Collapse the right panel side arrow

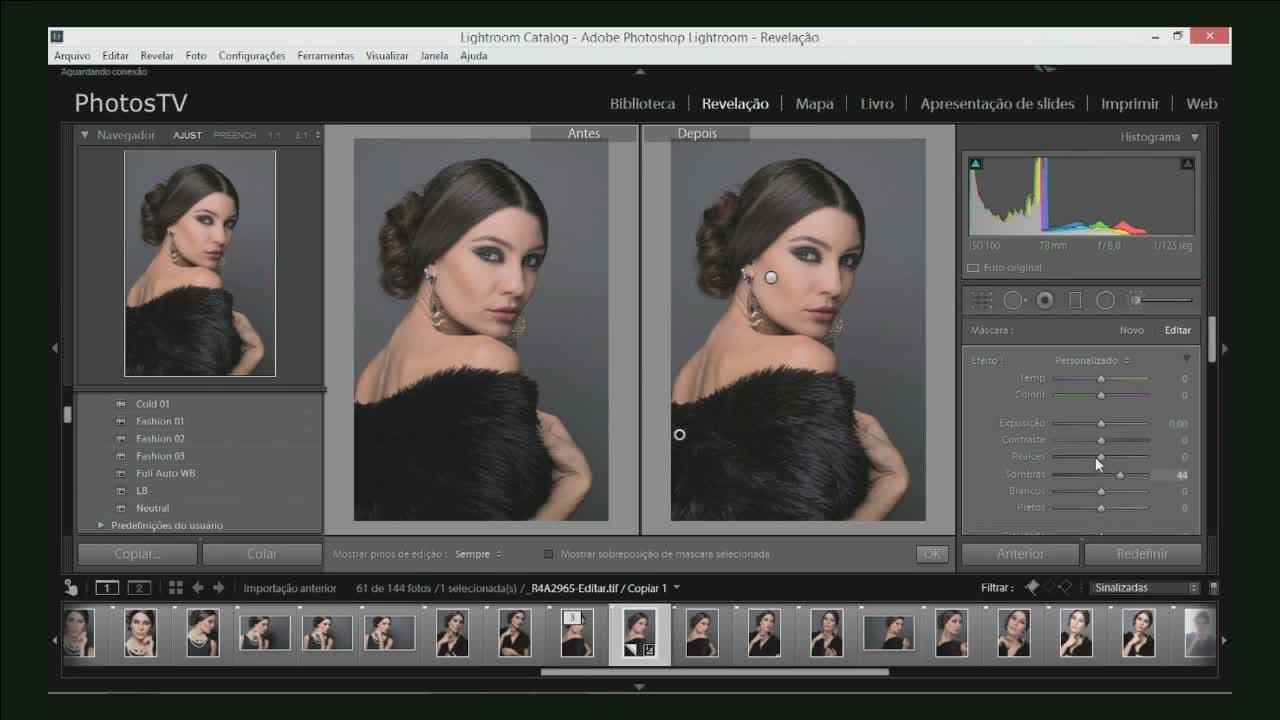click(1225, 348)
